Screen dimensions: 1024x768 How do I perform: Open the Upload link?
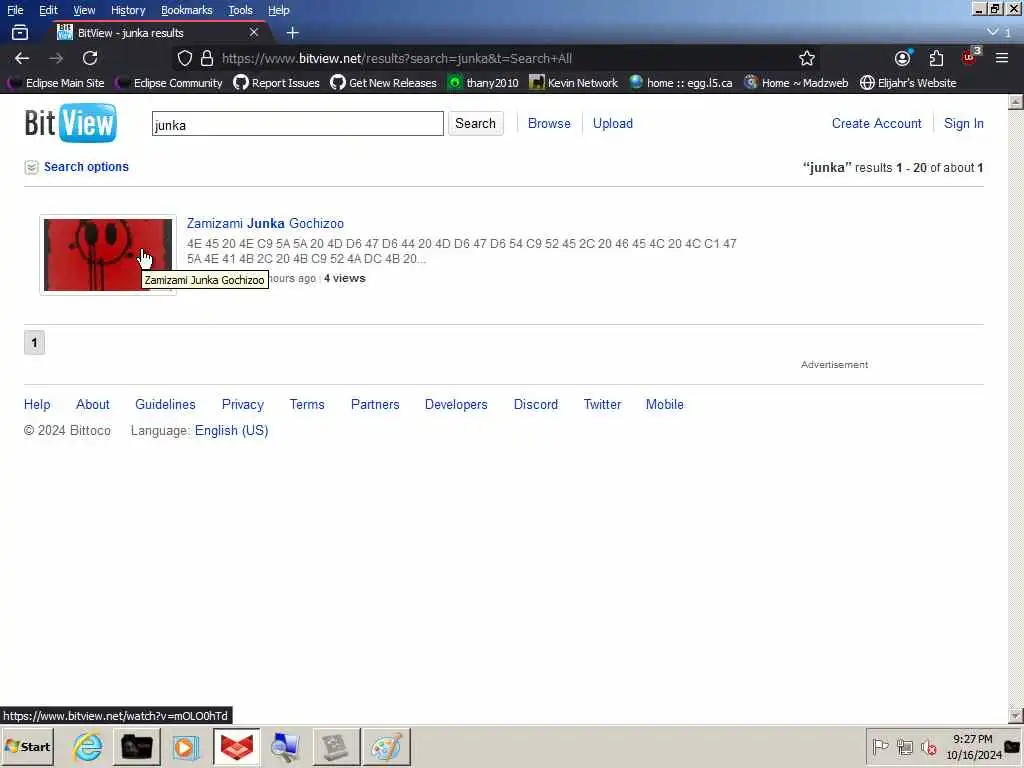(613, 123)
